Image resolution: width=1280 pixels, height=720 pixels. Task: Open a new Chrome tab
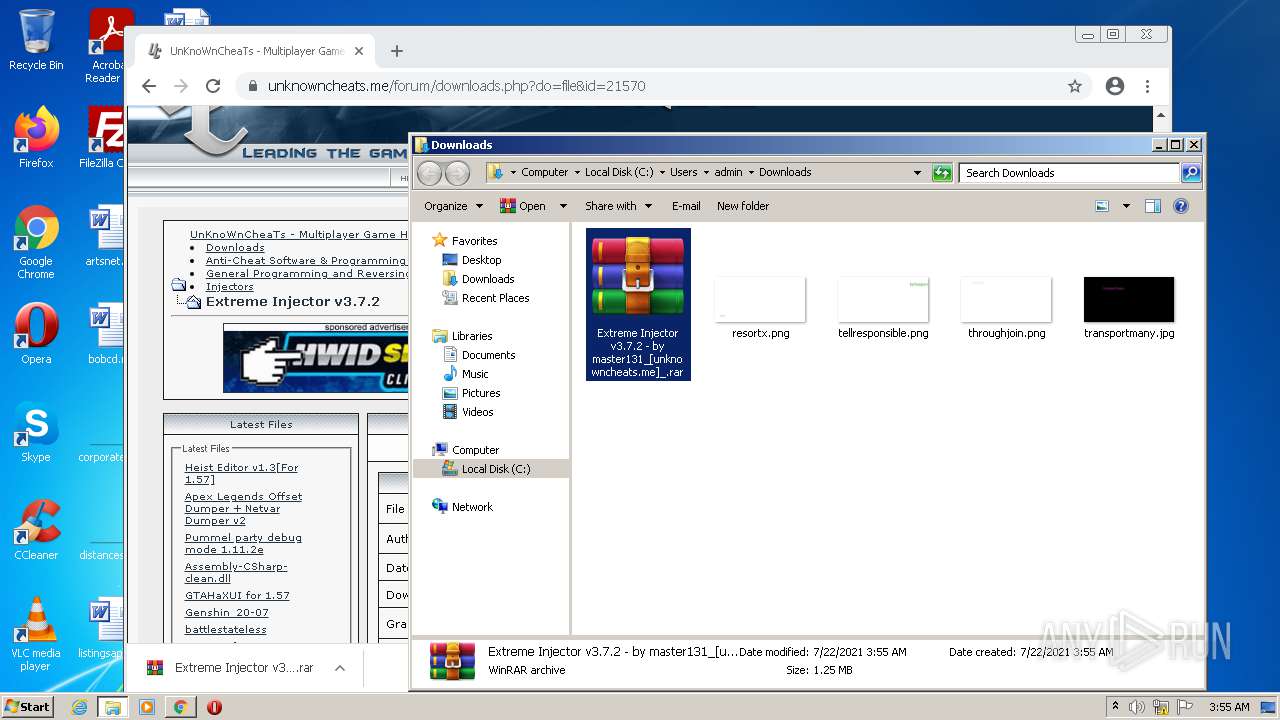(x=397, y=51)
